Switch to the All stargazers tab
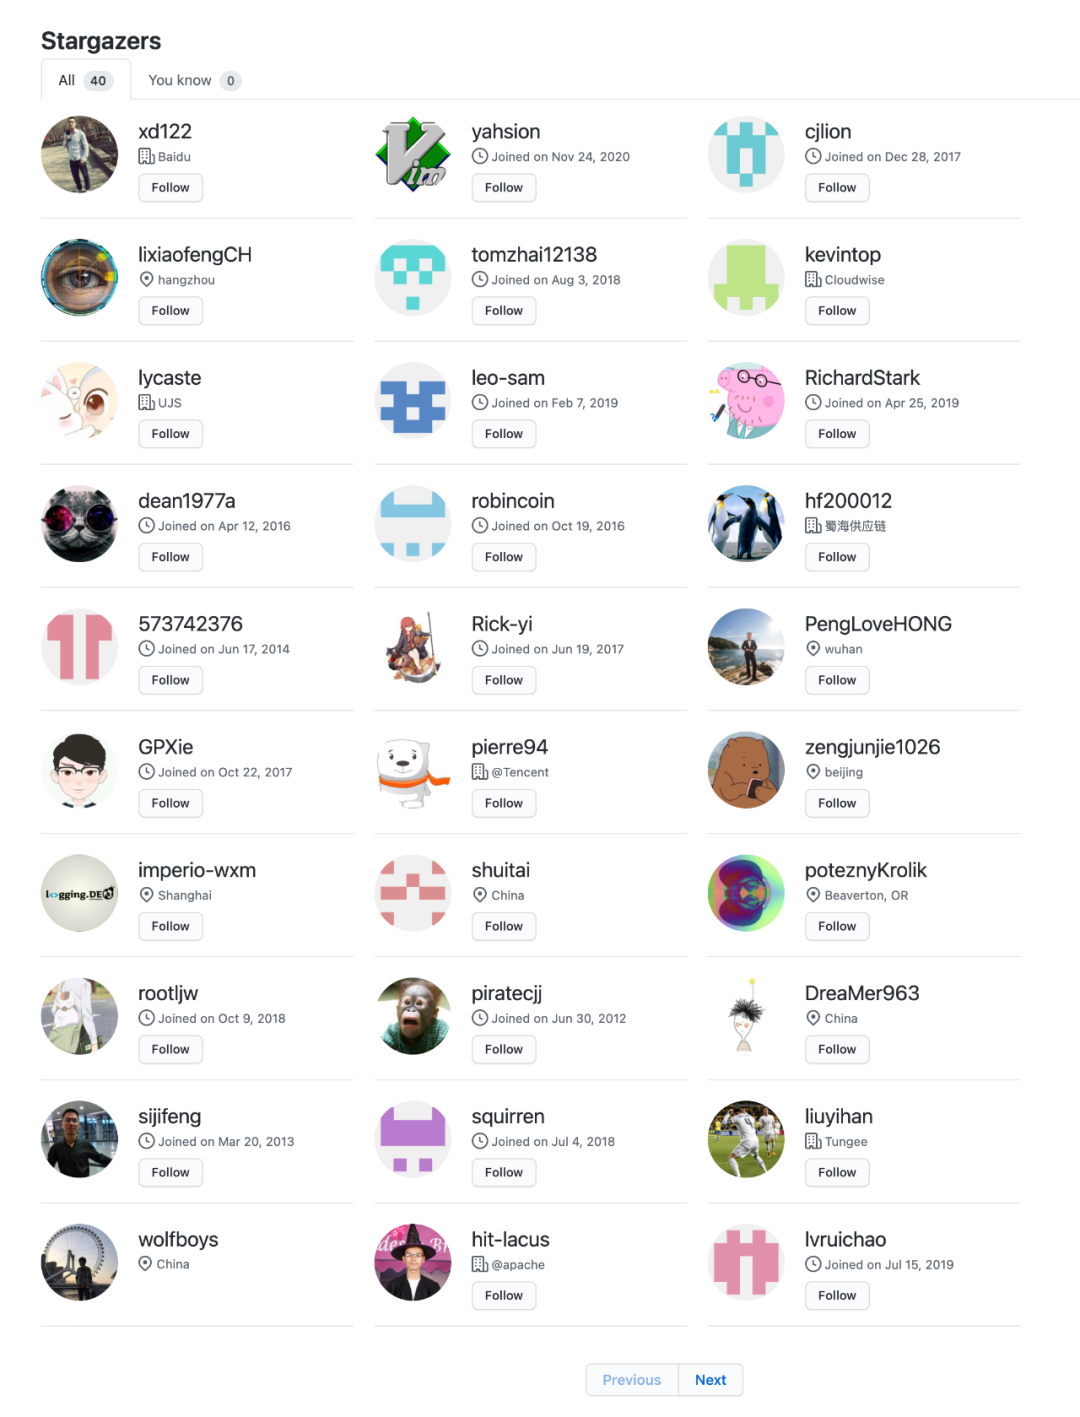Screen dimensions: 1080x1417 coord(86,80)
